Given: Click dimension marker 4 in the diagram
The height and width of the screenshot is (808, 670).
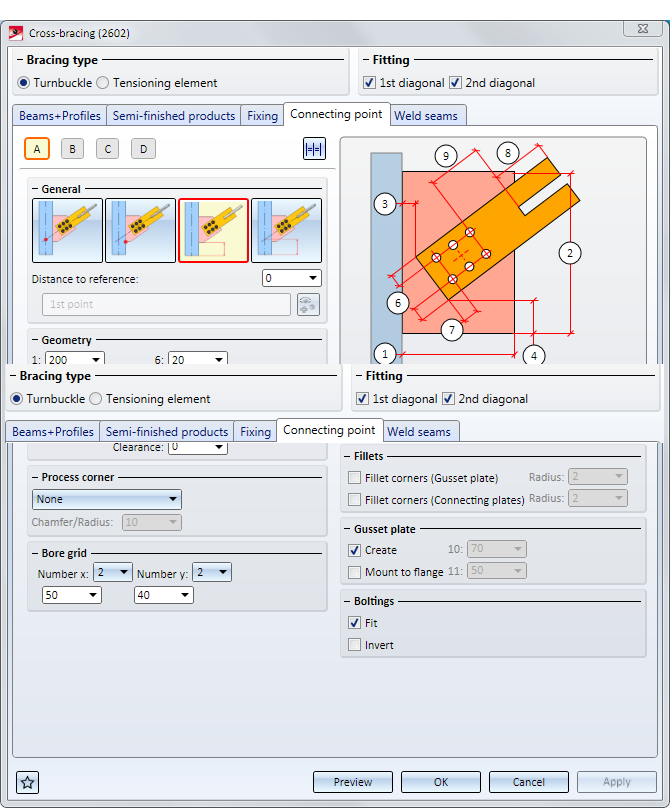Looking at the screenshot, I should (x=534, y=355).
